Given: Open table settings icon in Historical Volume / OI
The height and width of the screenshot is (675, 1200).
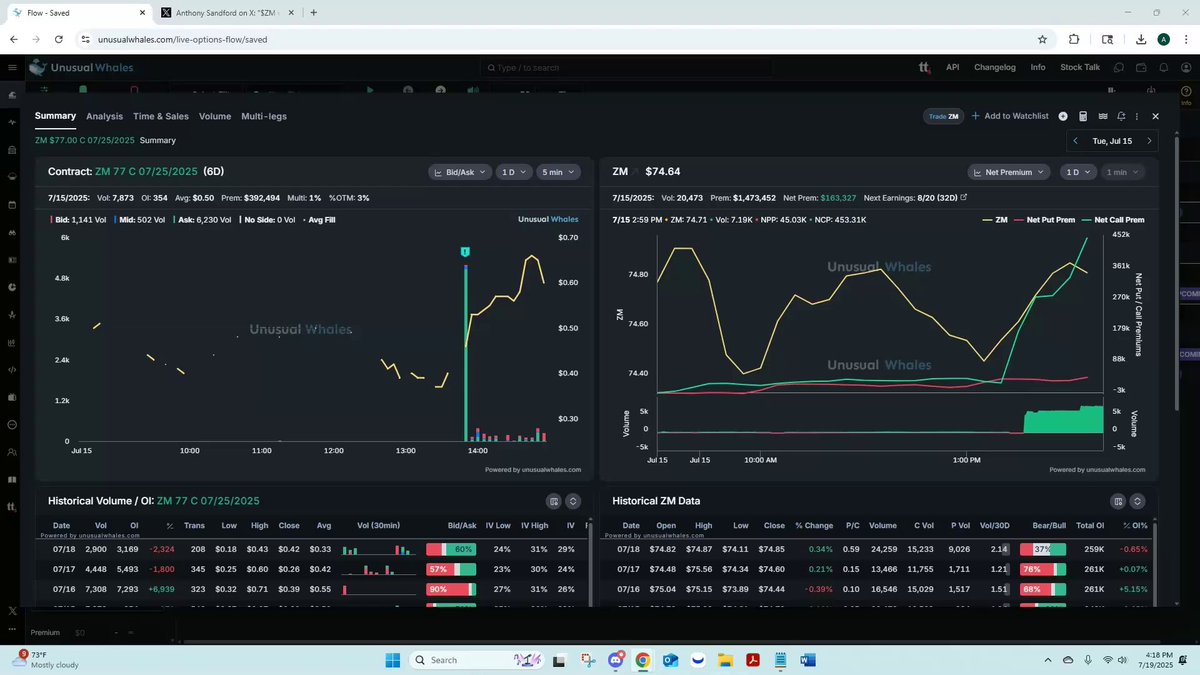Looking at the screenshot, I should [554, 501].
